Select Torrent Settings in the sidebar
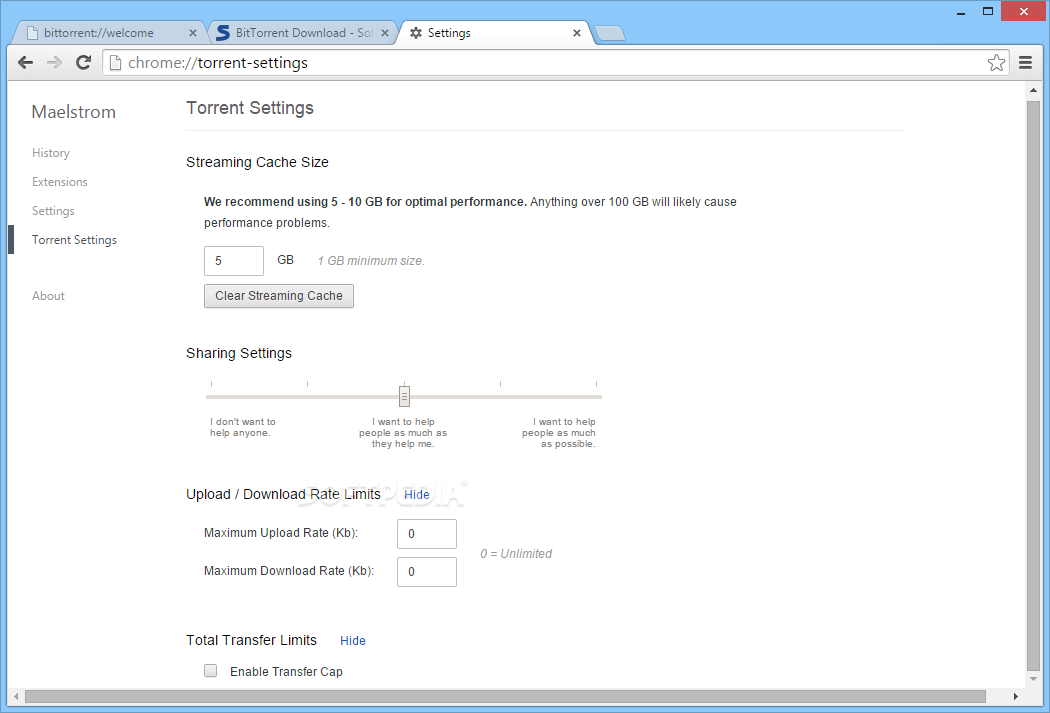Viewport: 1050px width, 713px height. point(74,240)
